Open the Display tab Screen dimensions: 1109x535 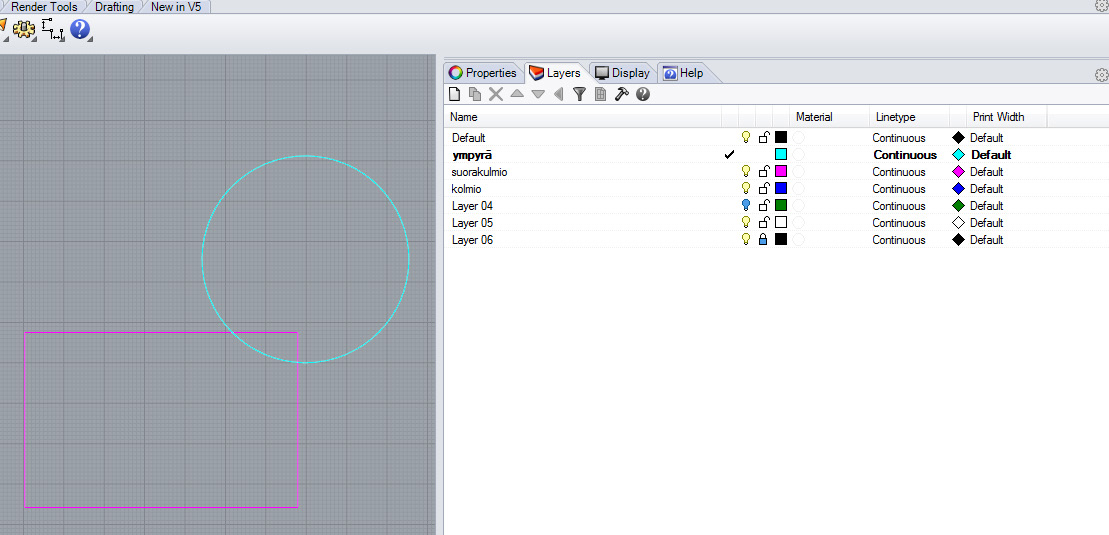(x=623, y=73)
